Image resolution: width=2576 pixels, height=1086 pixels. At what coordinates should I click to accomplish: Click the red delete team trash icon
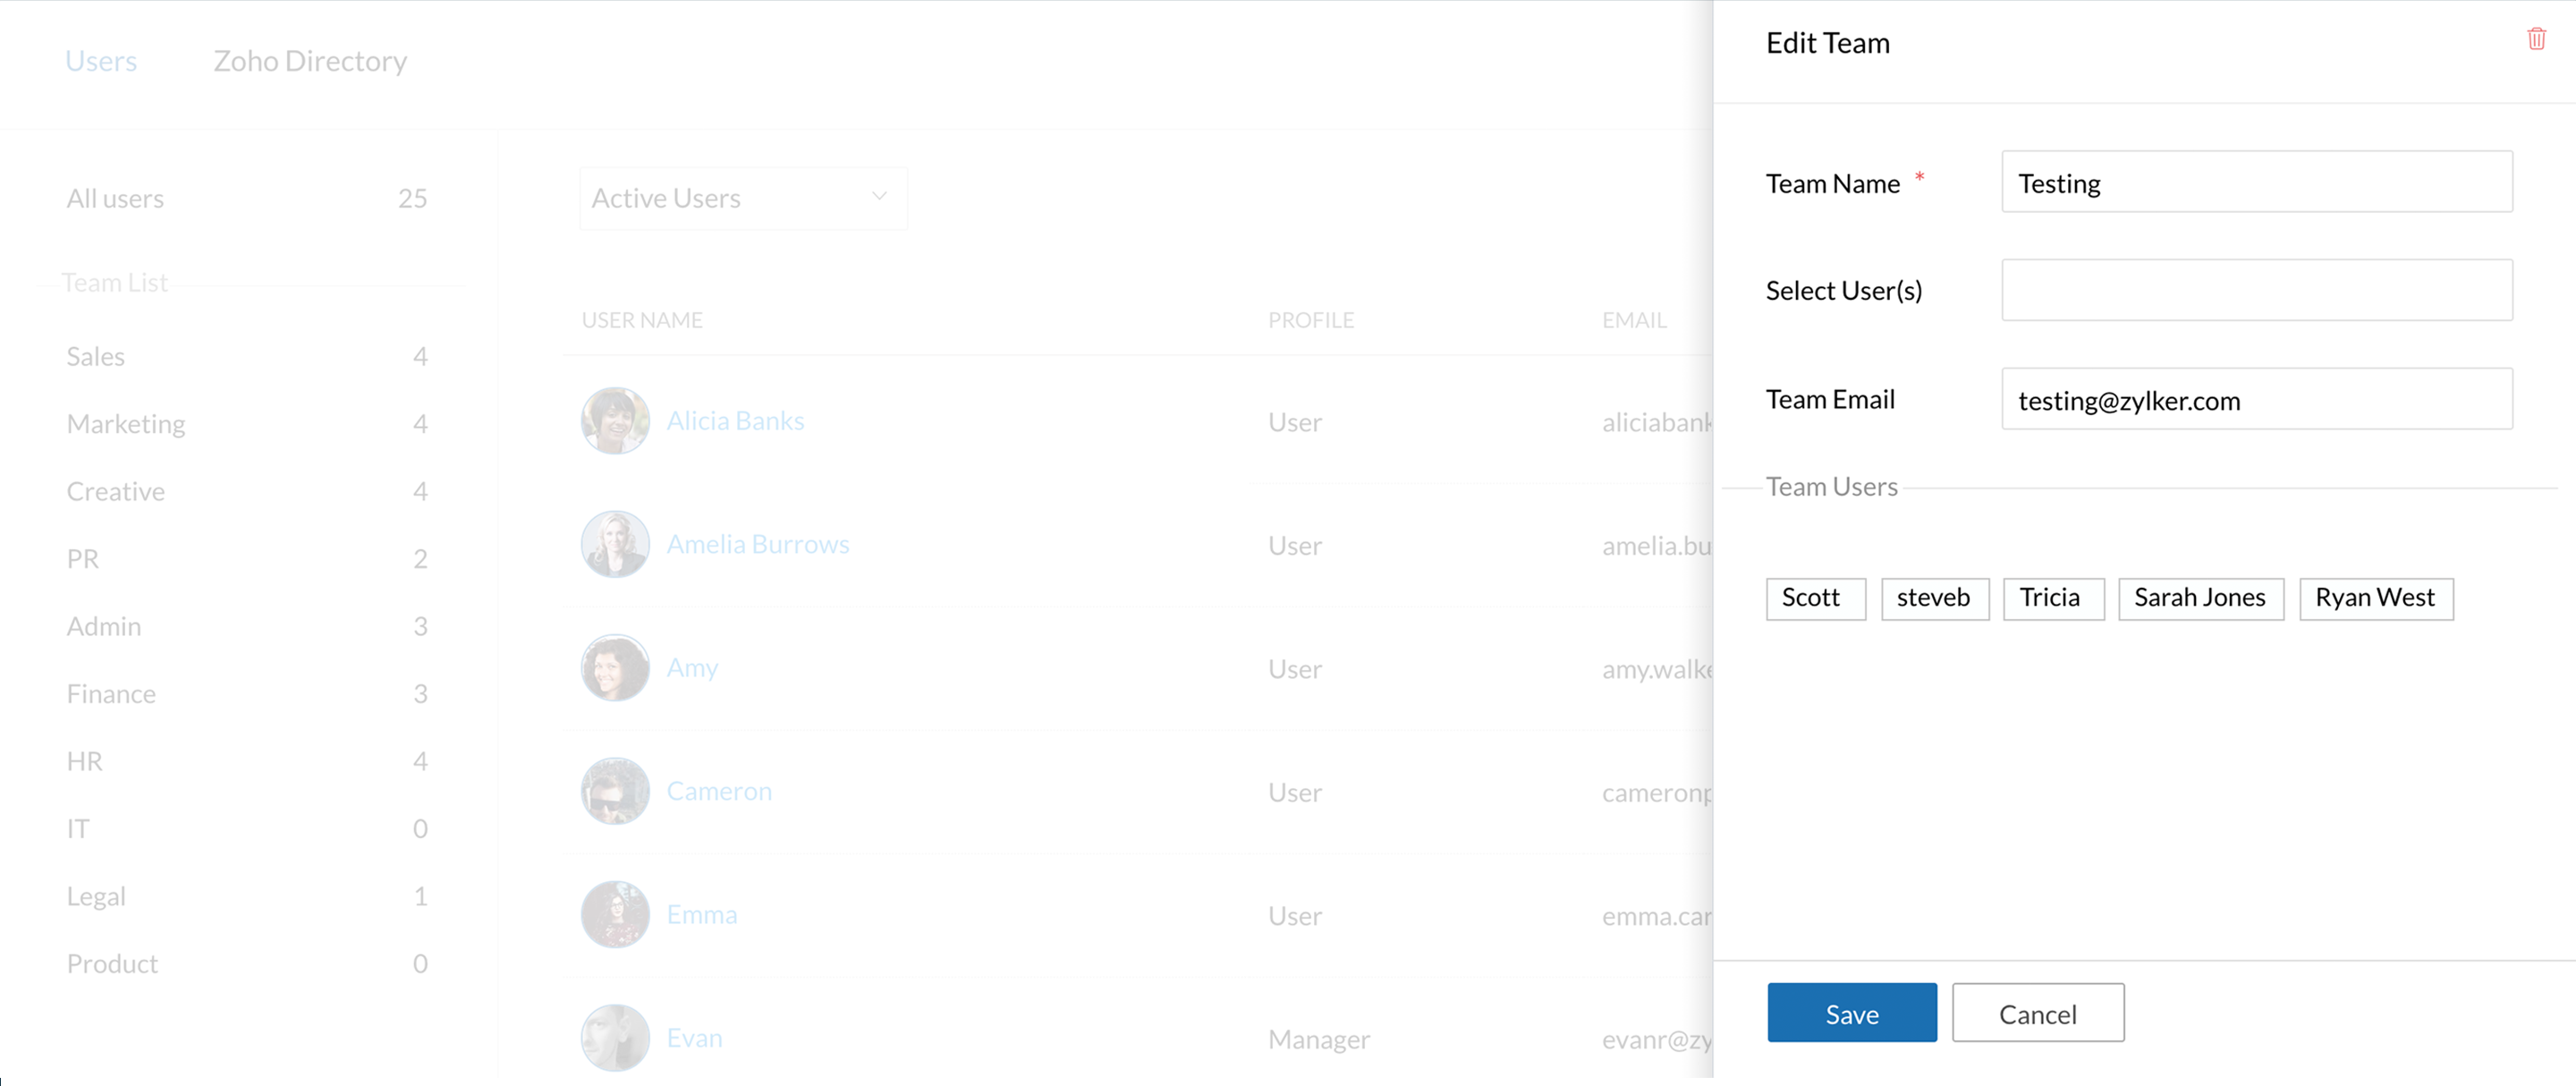point(2536,39)
